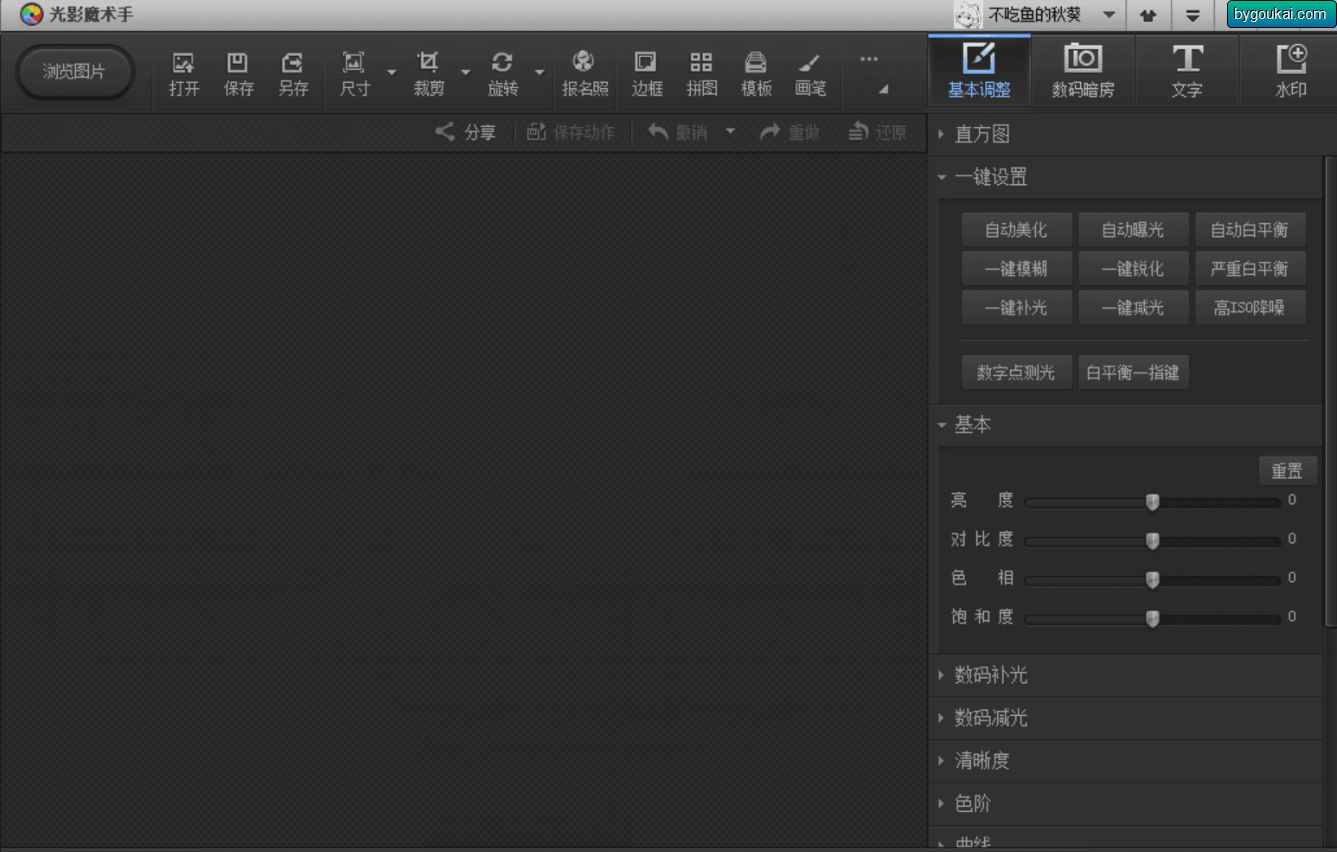
Task: Click the 亮度 brightness slider handle
Action: pyautogui.click(x=1152, y=501)
